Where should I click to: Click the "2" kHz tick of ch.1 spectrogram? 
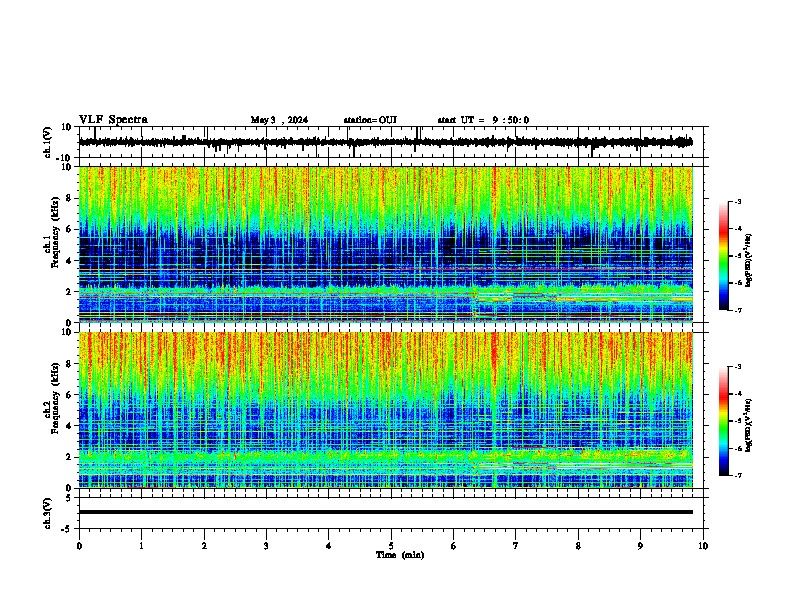[69, 292]
